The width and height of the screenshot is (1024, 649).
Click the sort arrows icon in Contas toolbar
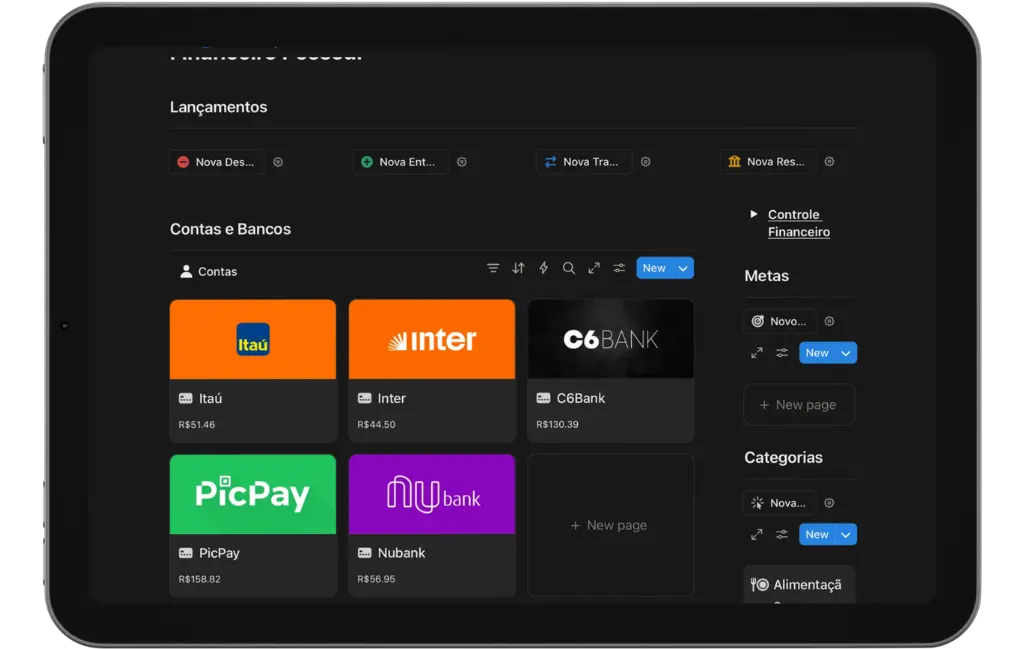519,268
